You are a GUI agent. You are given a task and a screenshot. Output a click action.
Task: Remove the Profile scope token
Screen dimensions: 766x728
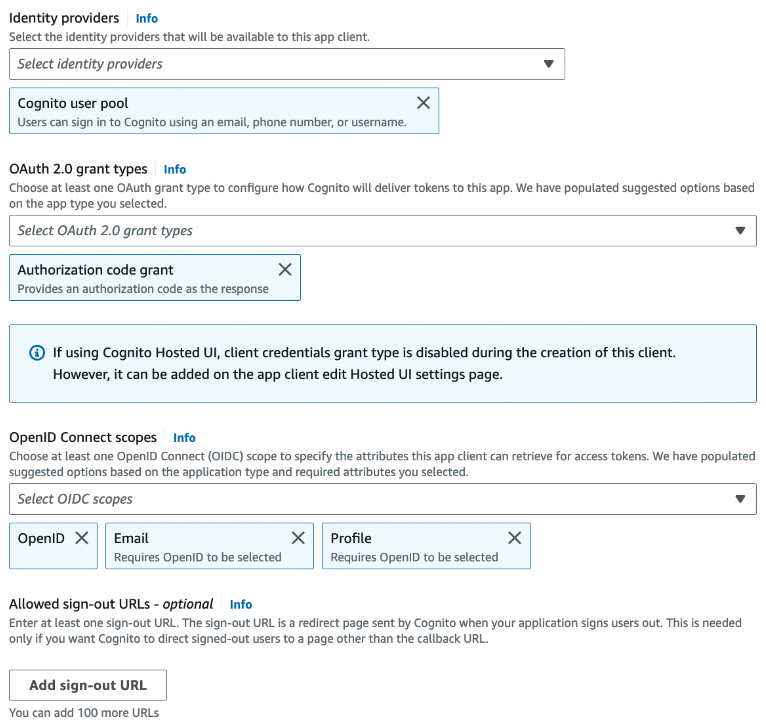514,538
